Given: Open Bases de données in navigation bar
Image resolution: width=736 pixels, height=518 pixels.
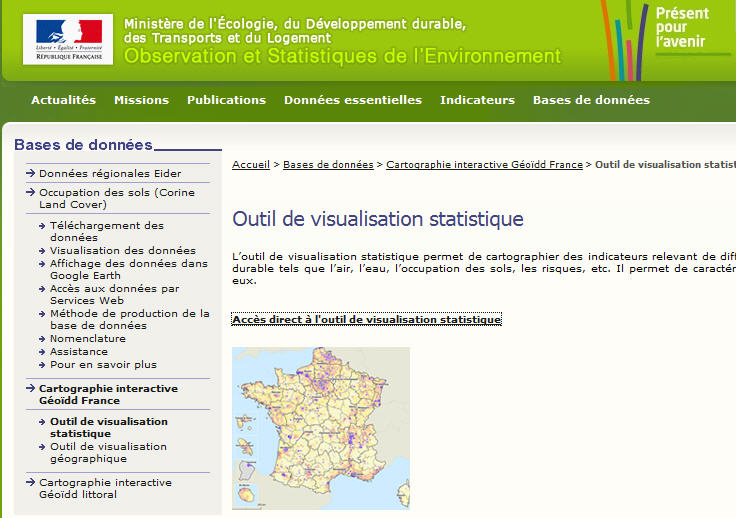Looking at the screenshot, I should click(x=591, y=100).
